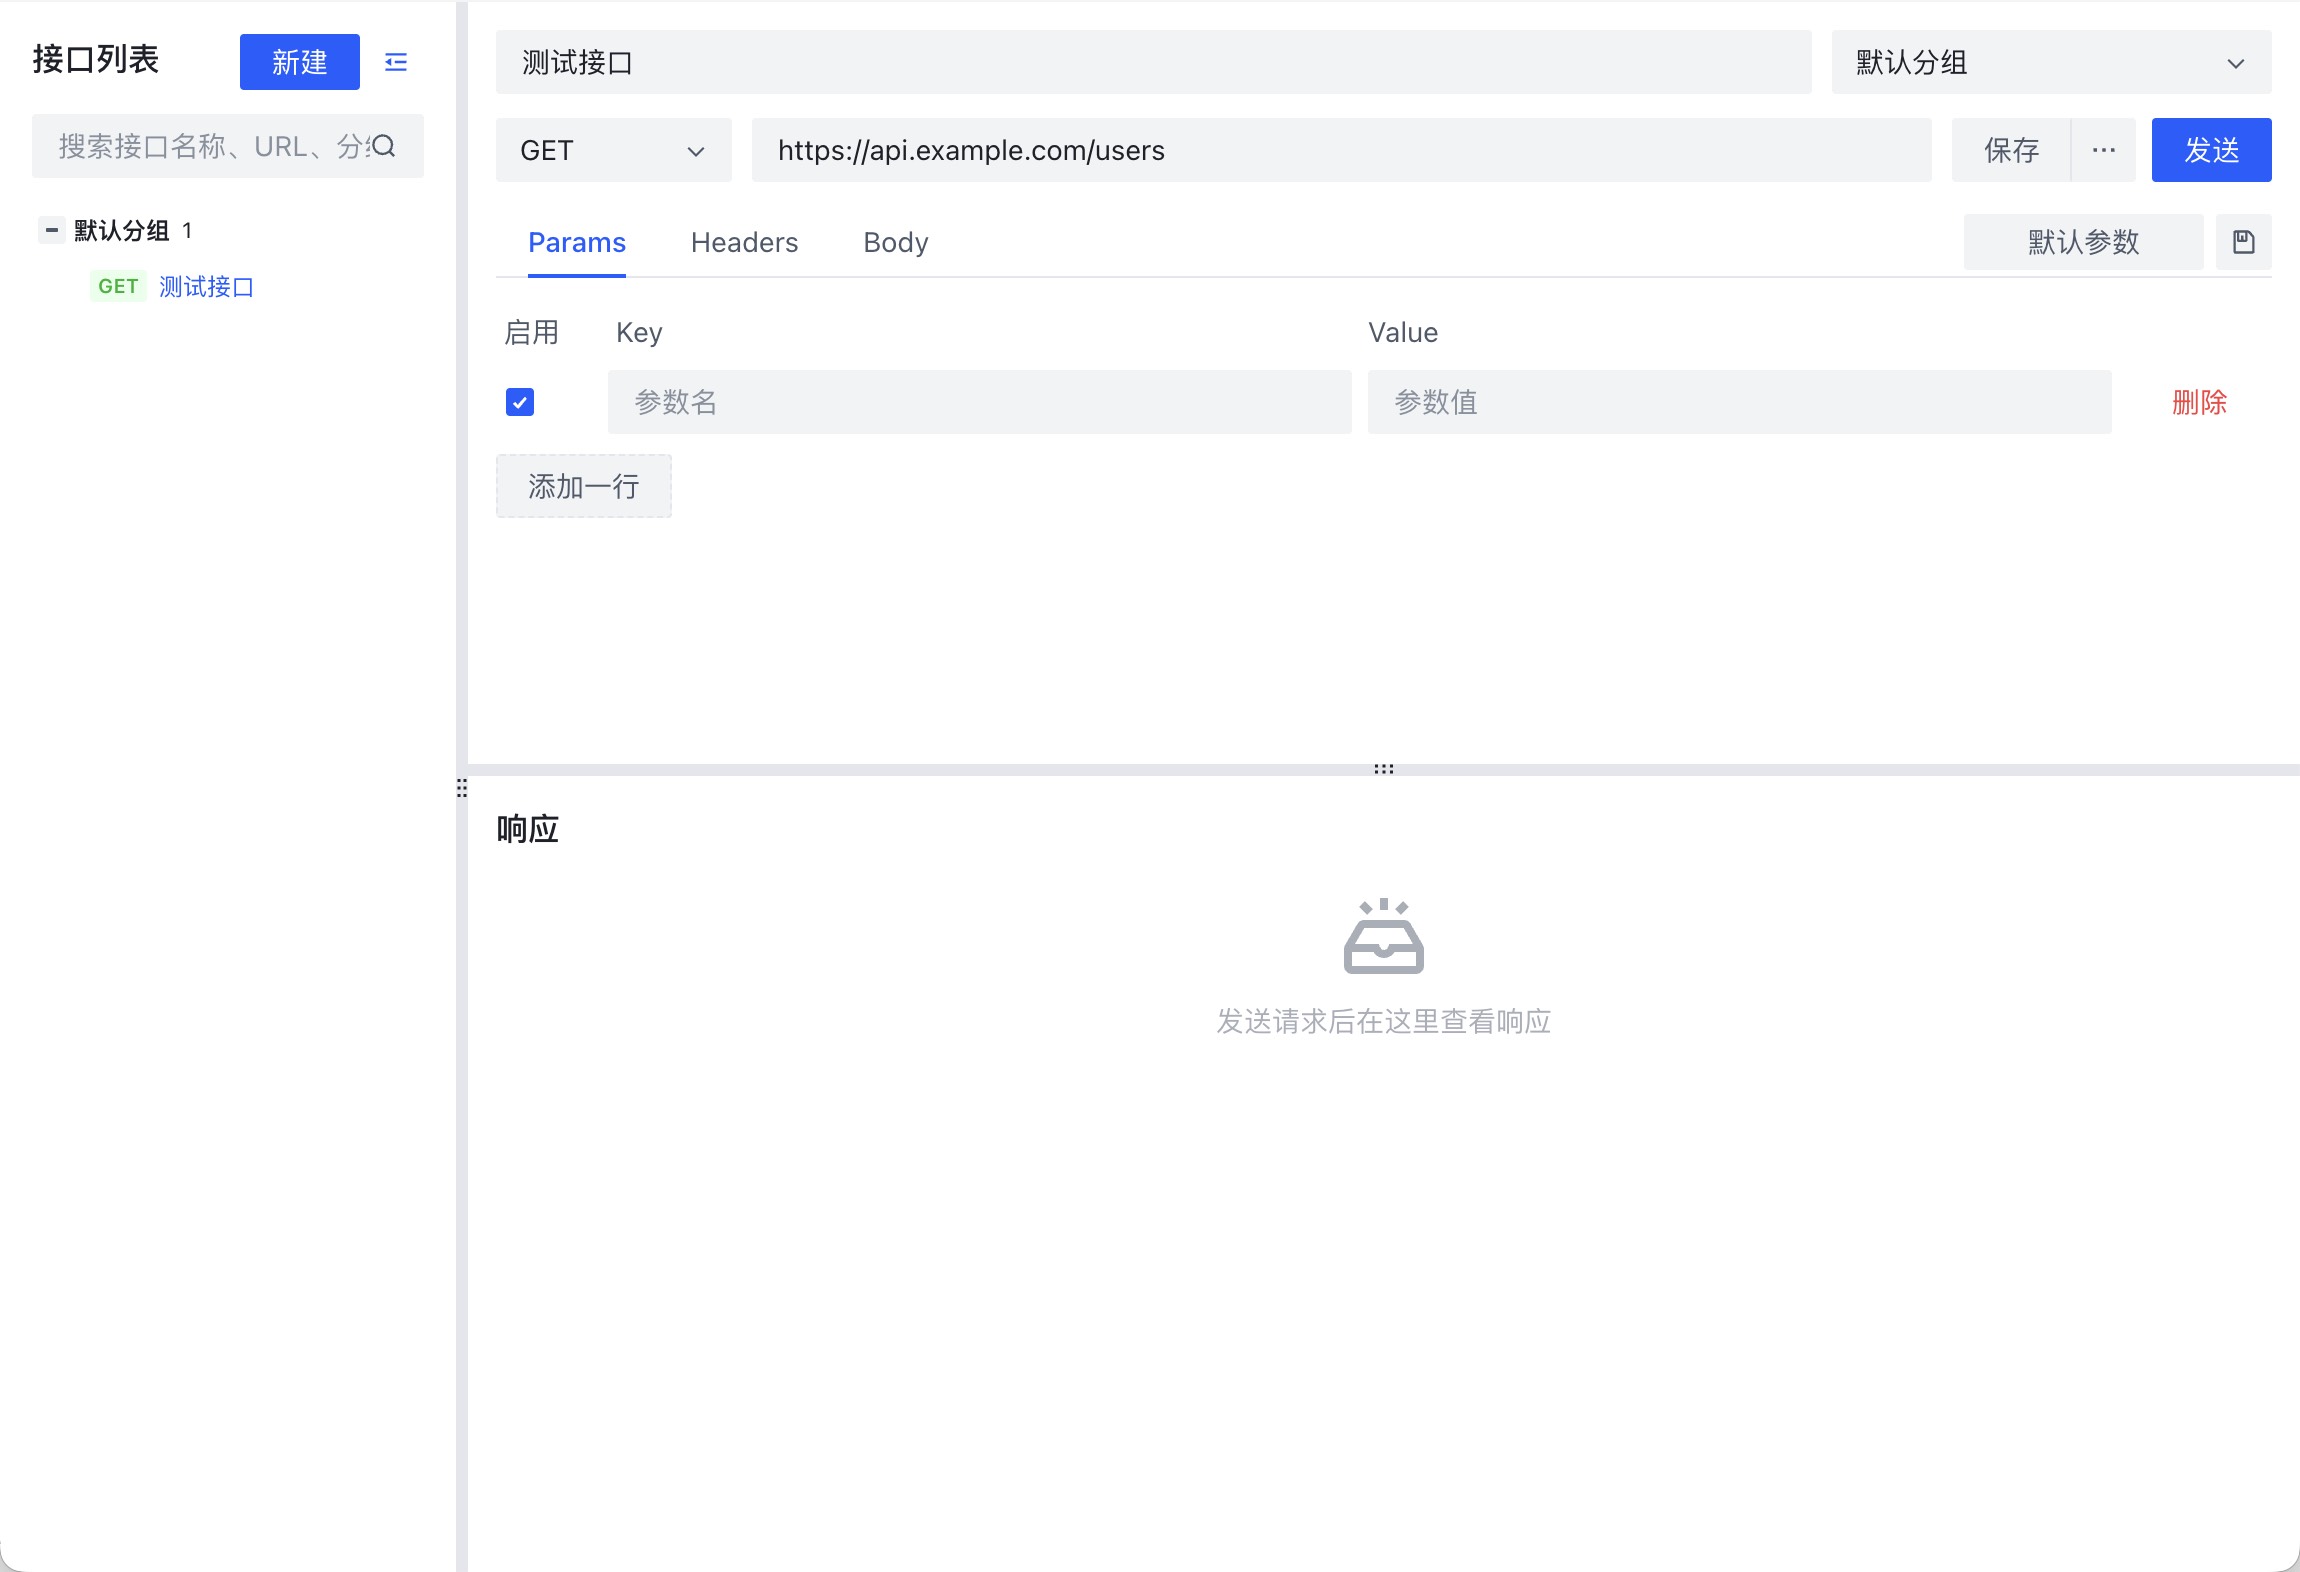Viewport: 2300px width, 1572px height.
Task: Click the 接口列表 heading
Action: [x=96, y=60]
